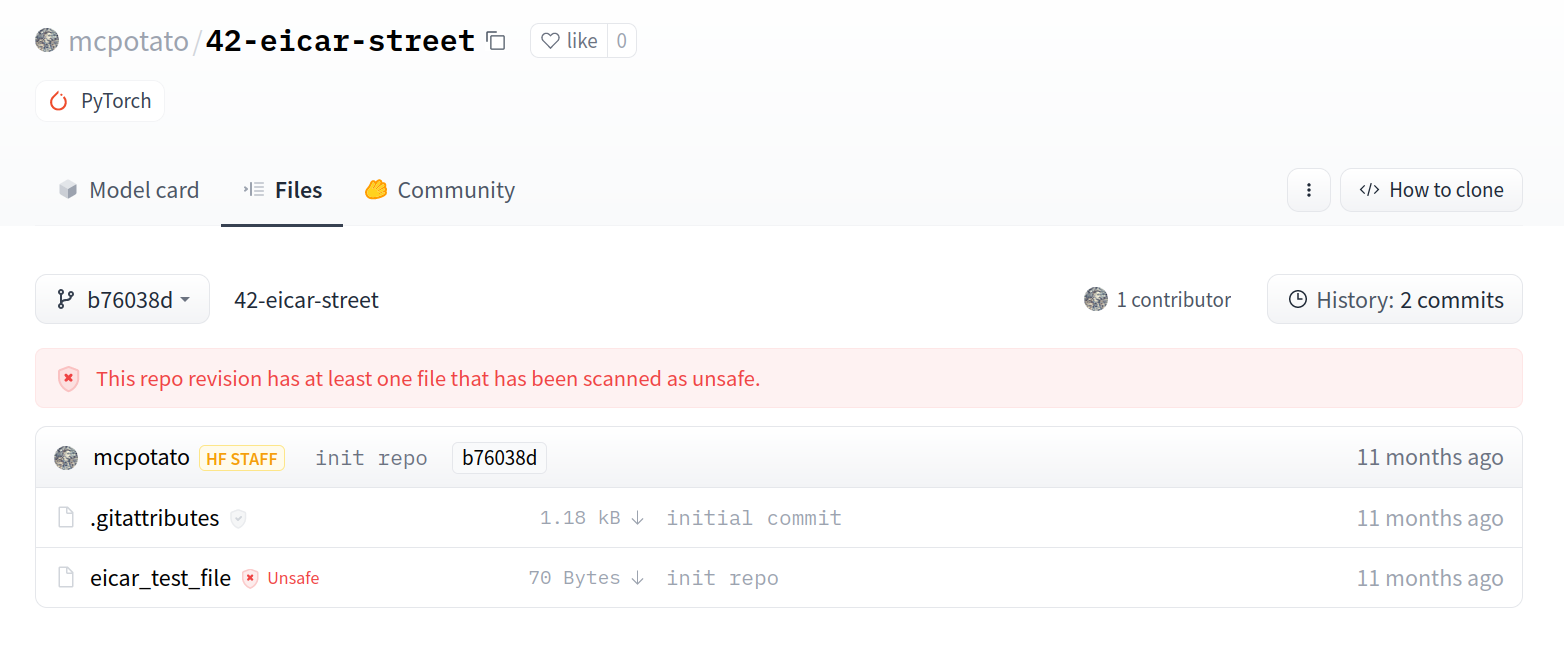Open the eicar_test_file entry
Viewport: 1564px width, 645px height.
[160, 578]
